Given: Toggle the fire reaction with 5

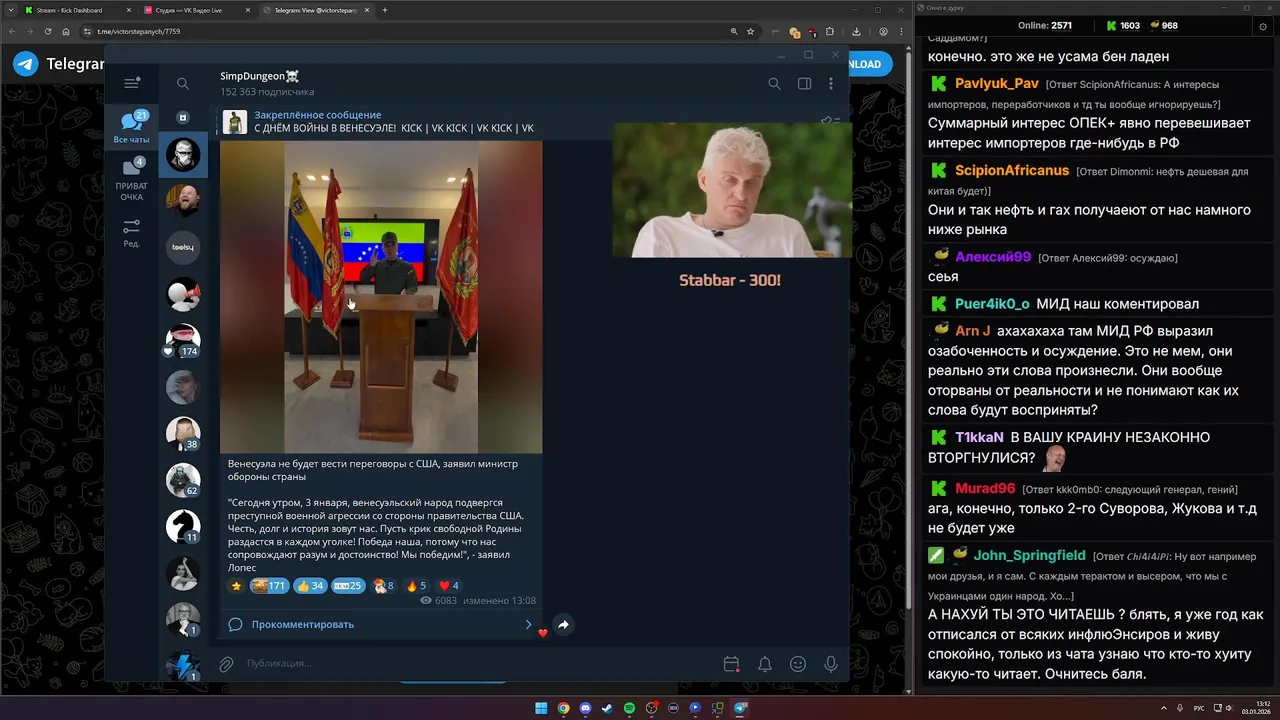Looking at the screenshot, I should coord(416,586).
